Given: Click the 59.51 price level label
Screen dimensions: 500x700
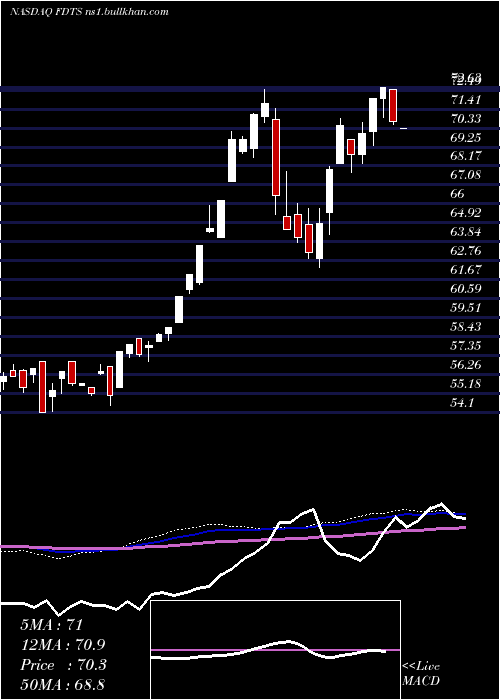Looking at the screenshot, I should 466,308.
